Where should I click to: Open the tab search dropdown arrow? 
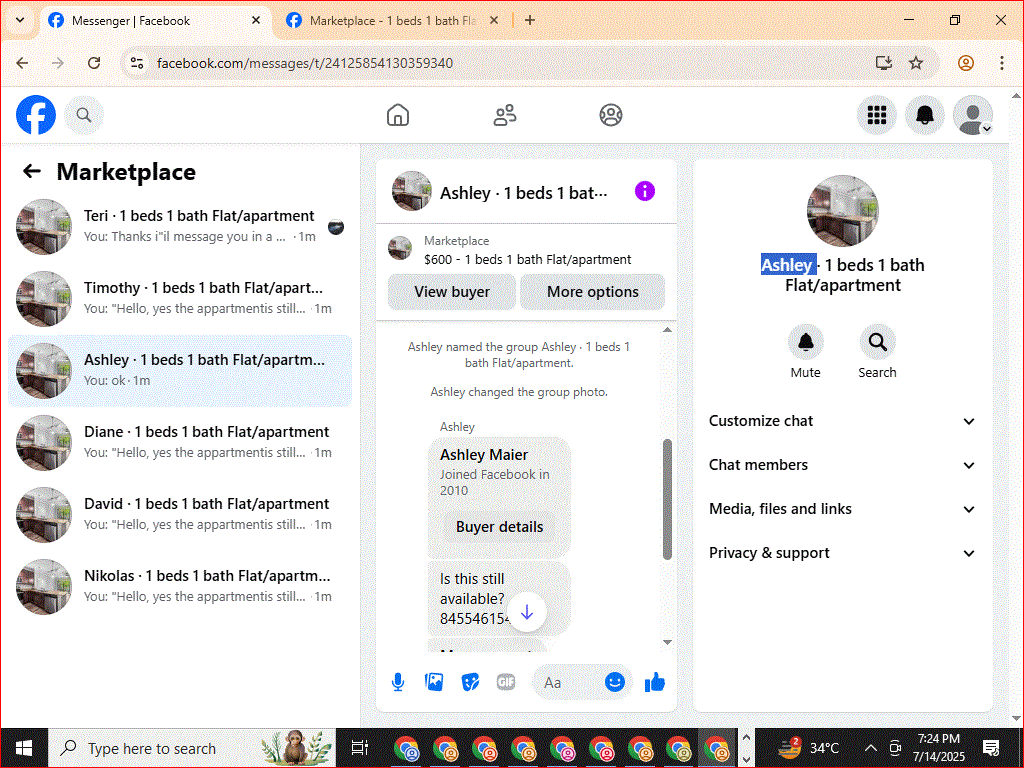click(x=20, y=20)
